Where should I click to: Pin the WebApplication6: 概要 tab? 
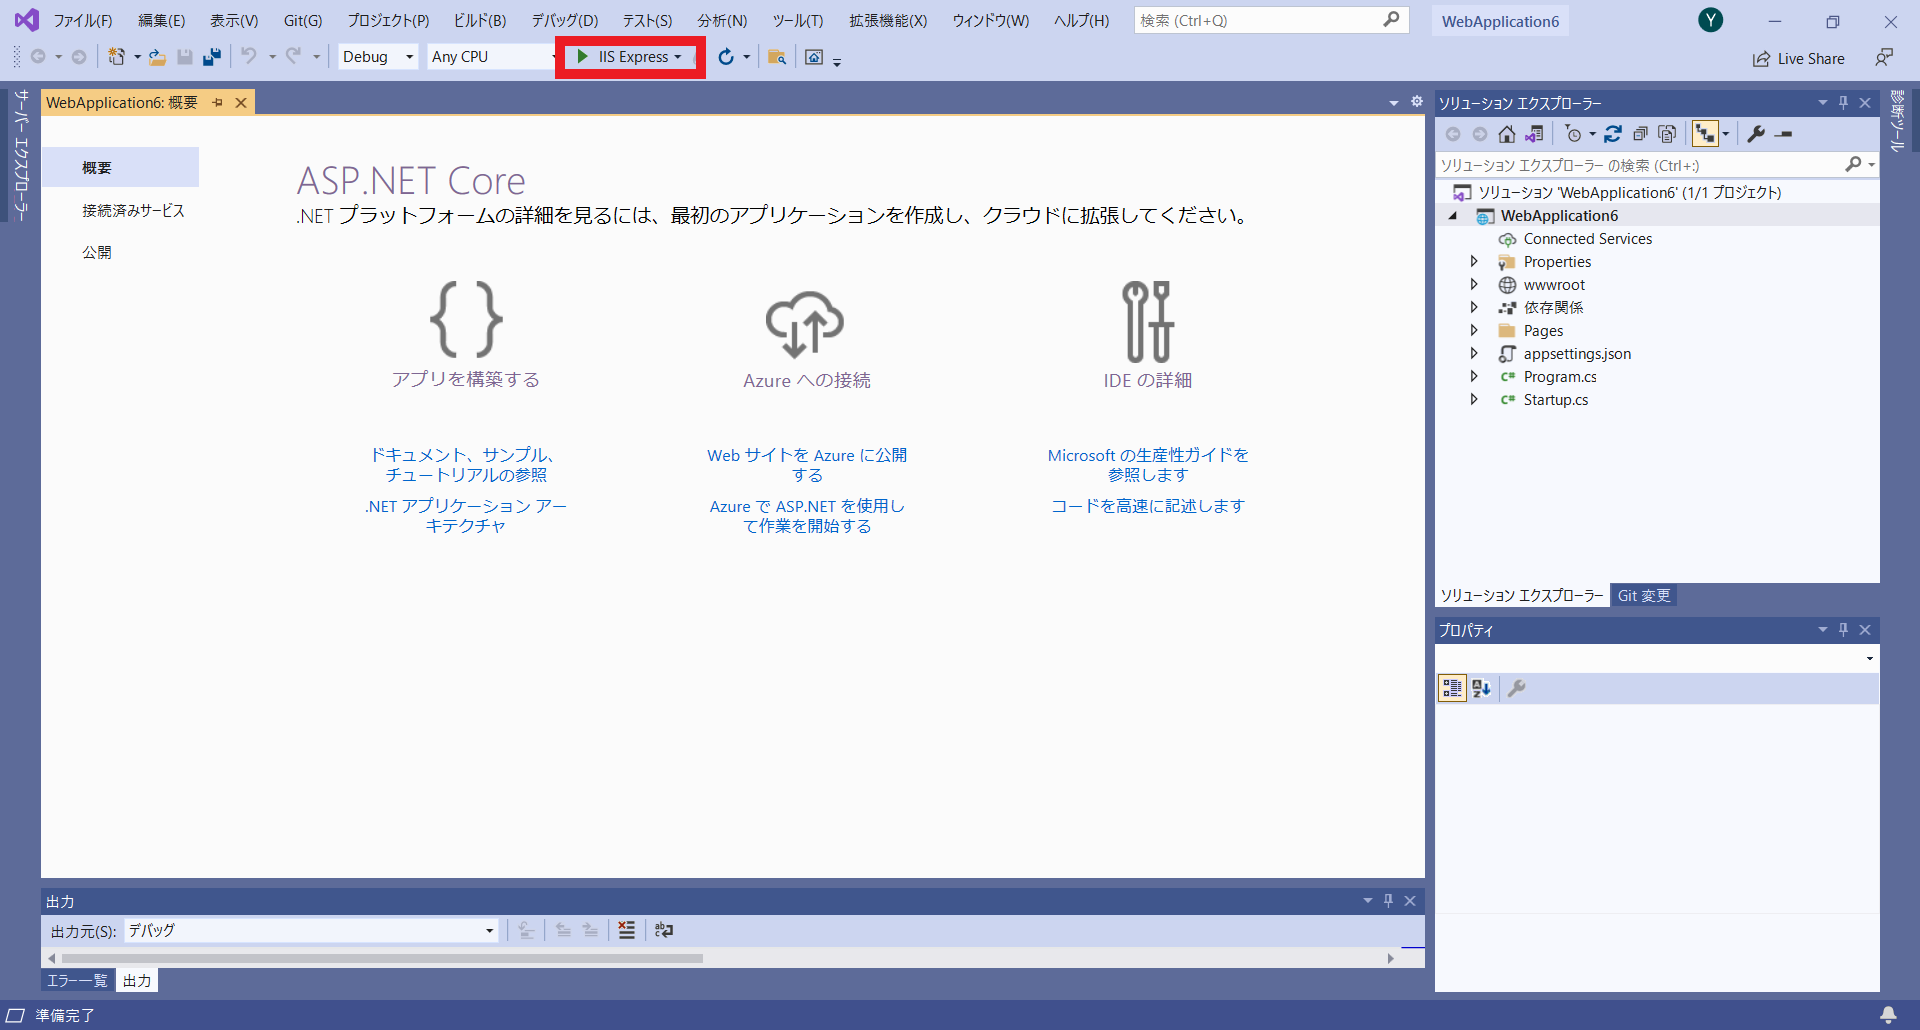click(x=217, y=103)
